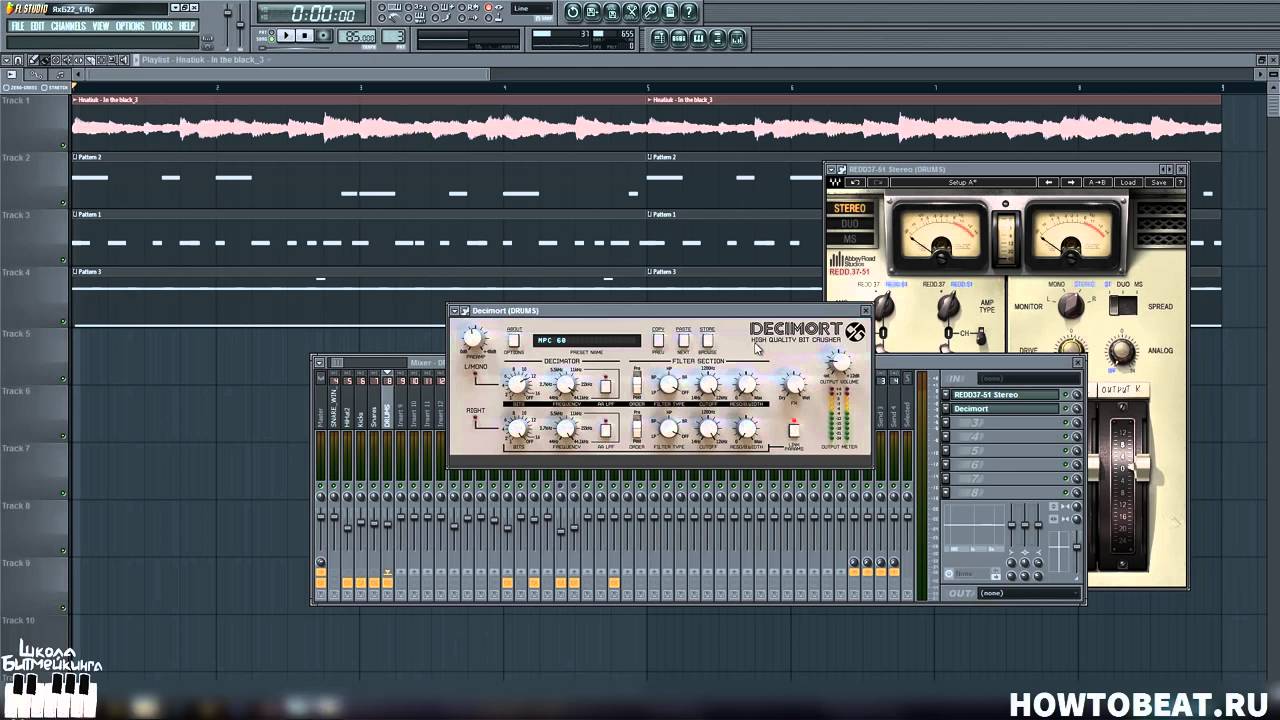Open the Setup A preset field in REDD
Viewport: 1280px width, 720px height.
click(962, 182)
